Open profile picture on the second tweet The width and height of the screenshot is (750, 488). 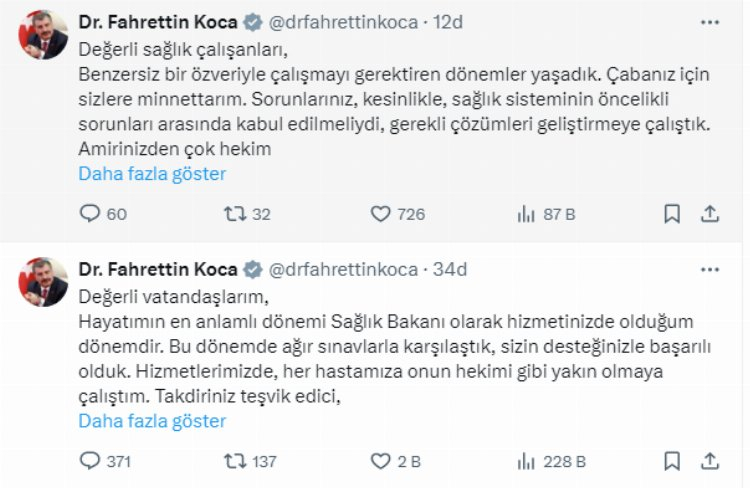pyautogui.click(x=43, y=282)
